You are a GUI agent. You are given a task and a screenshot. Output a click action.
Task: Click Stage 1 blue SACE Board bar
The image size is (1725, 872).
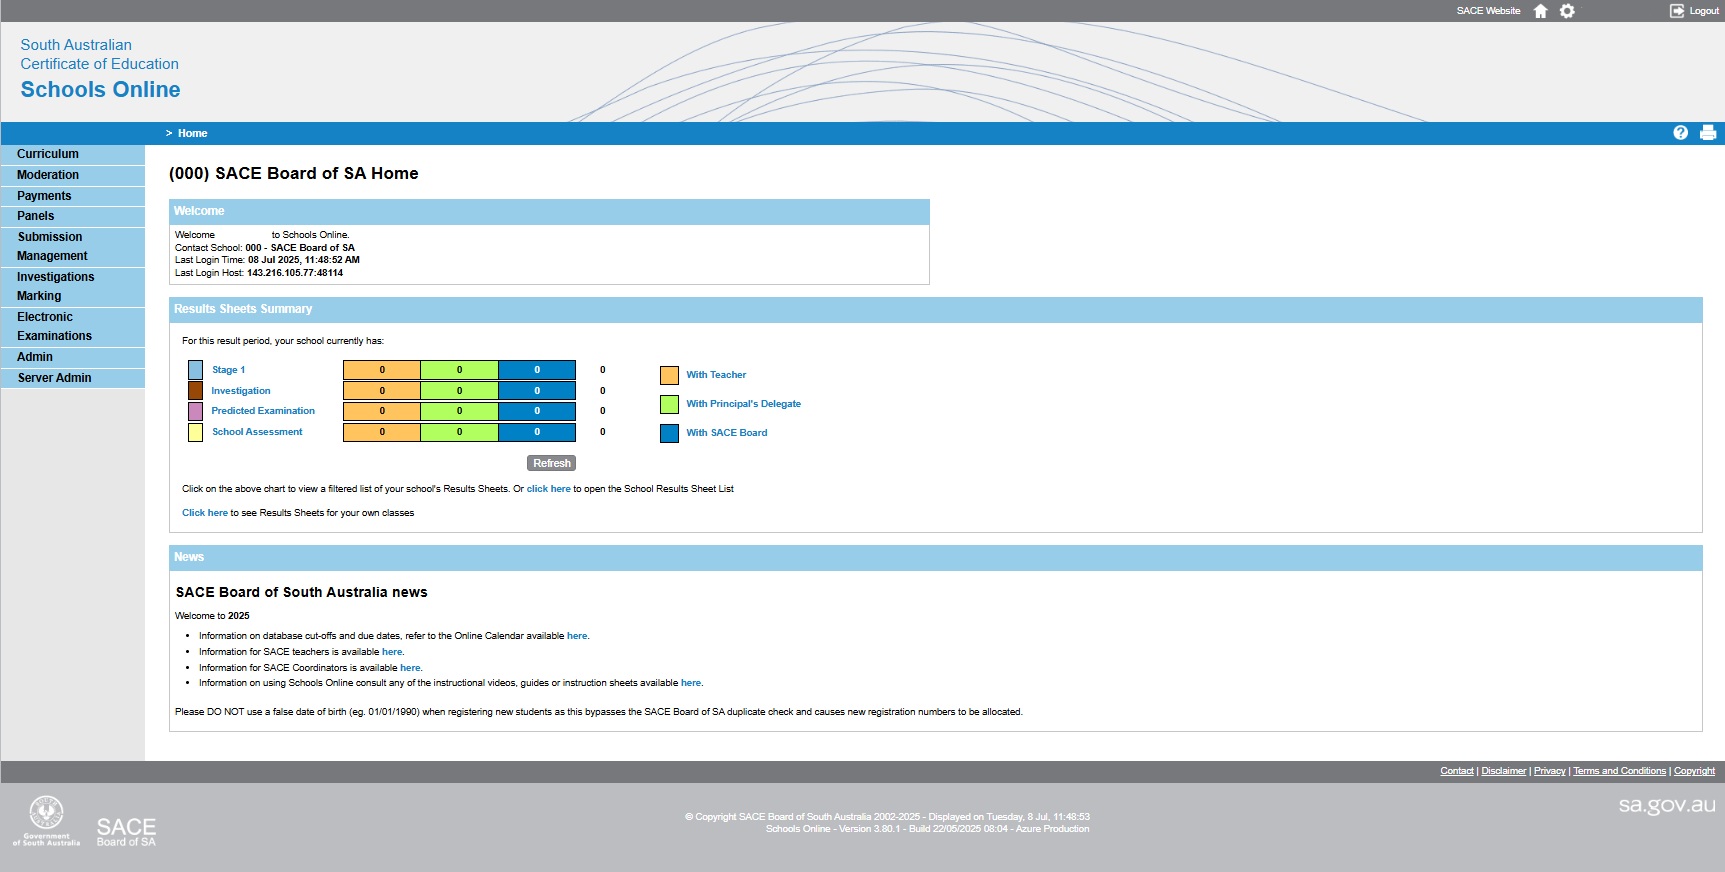pyautogui.click(x=537, y=370)
